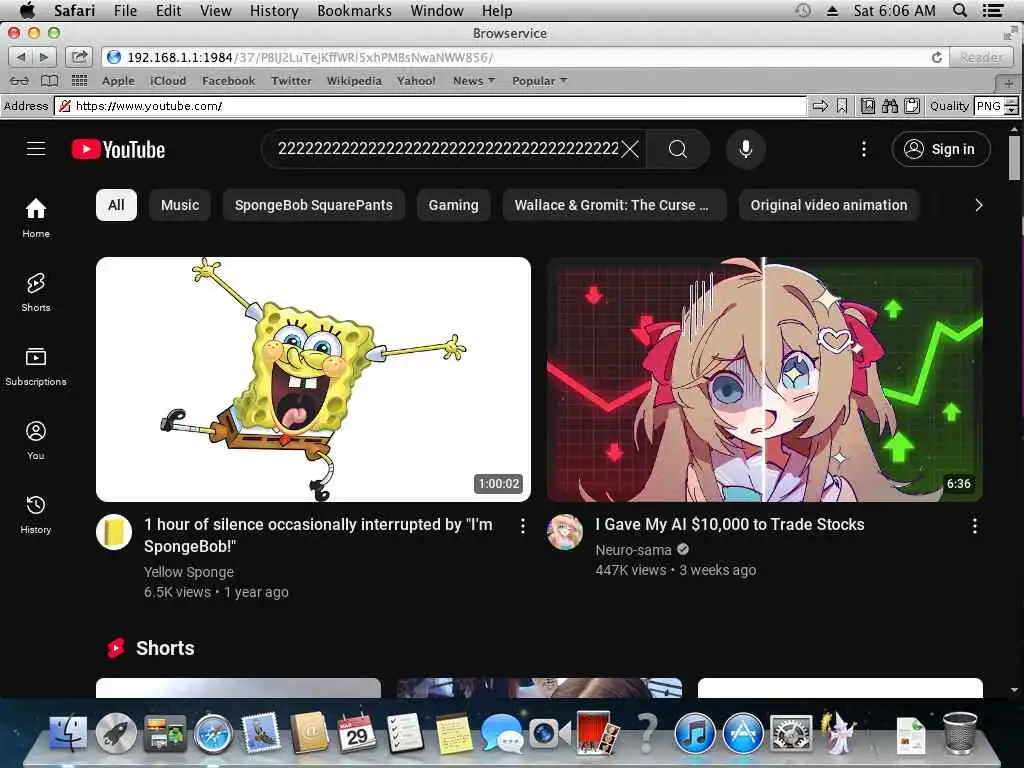The width and height of the screenshot is (1024, 768).
Task: Click the YouTube search text field
Action: [448, 149]
